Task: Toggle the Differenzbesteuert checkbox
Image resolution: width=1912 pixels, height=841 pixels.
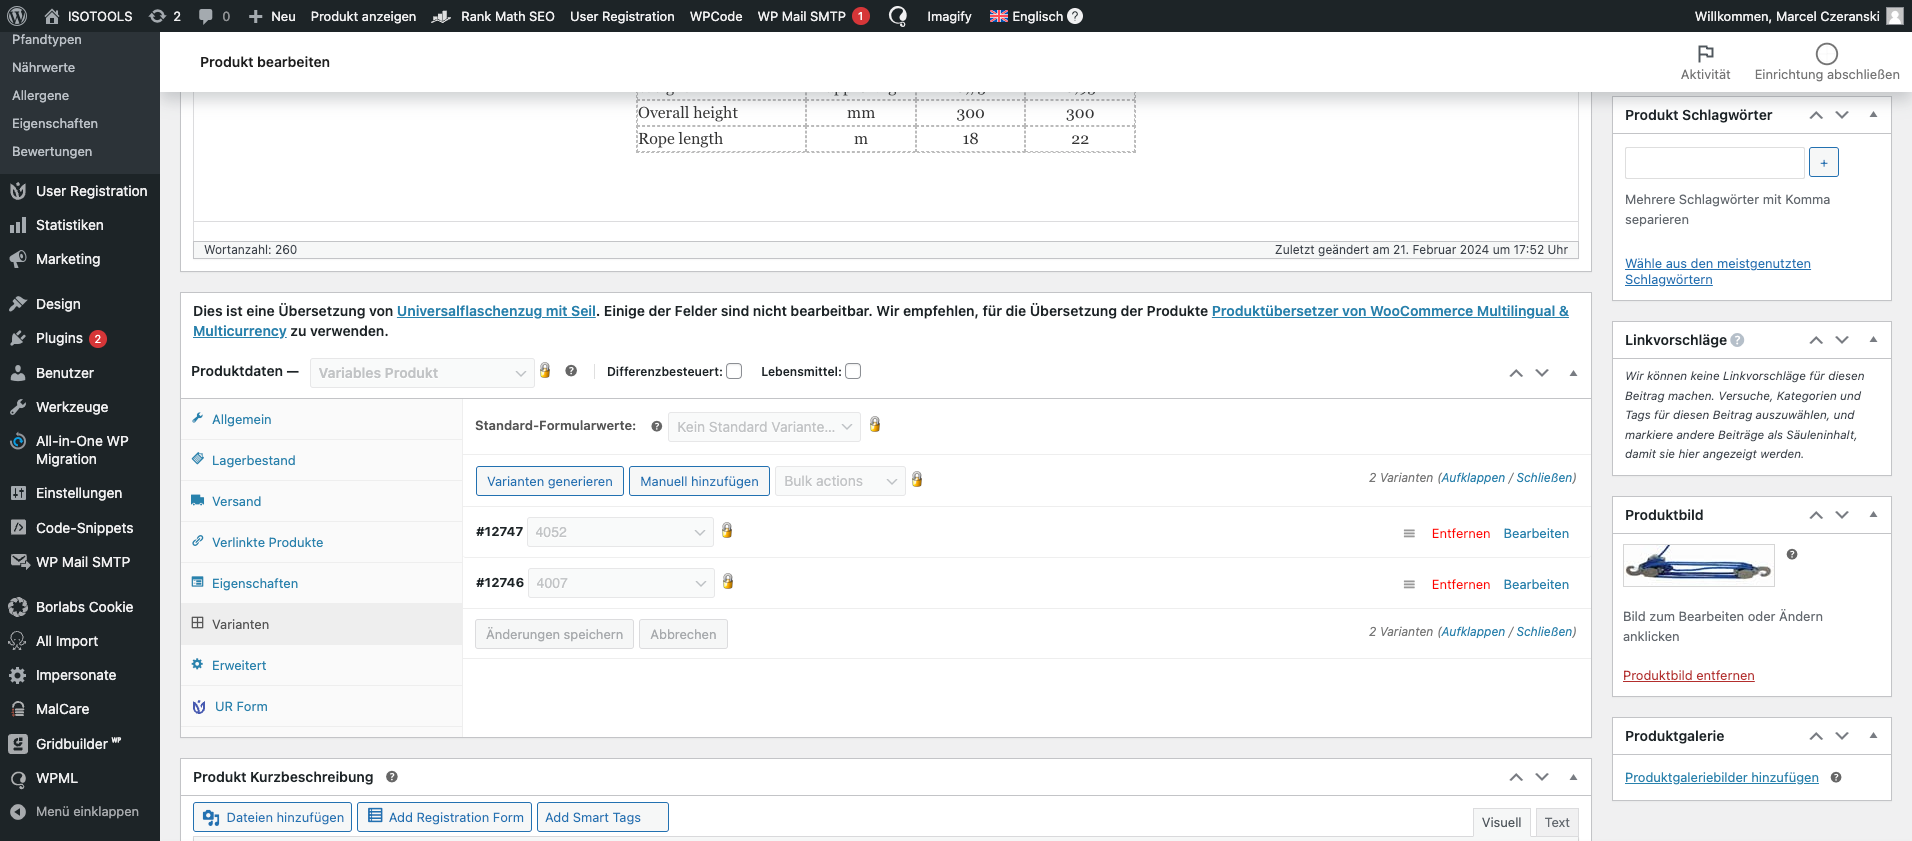Action: point(734,371)
